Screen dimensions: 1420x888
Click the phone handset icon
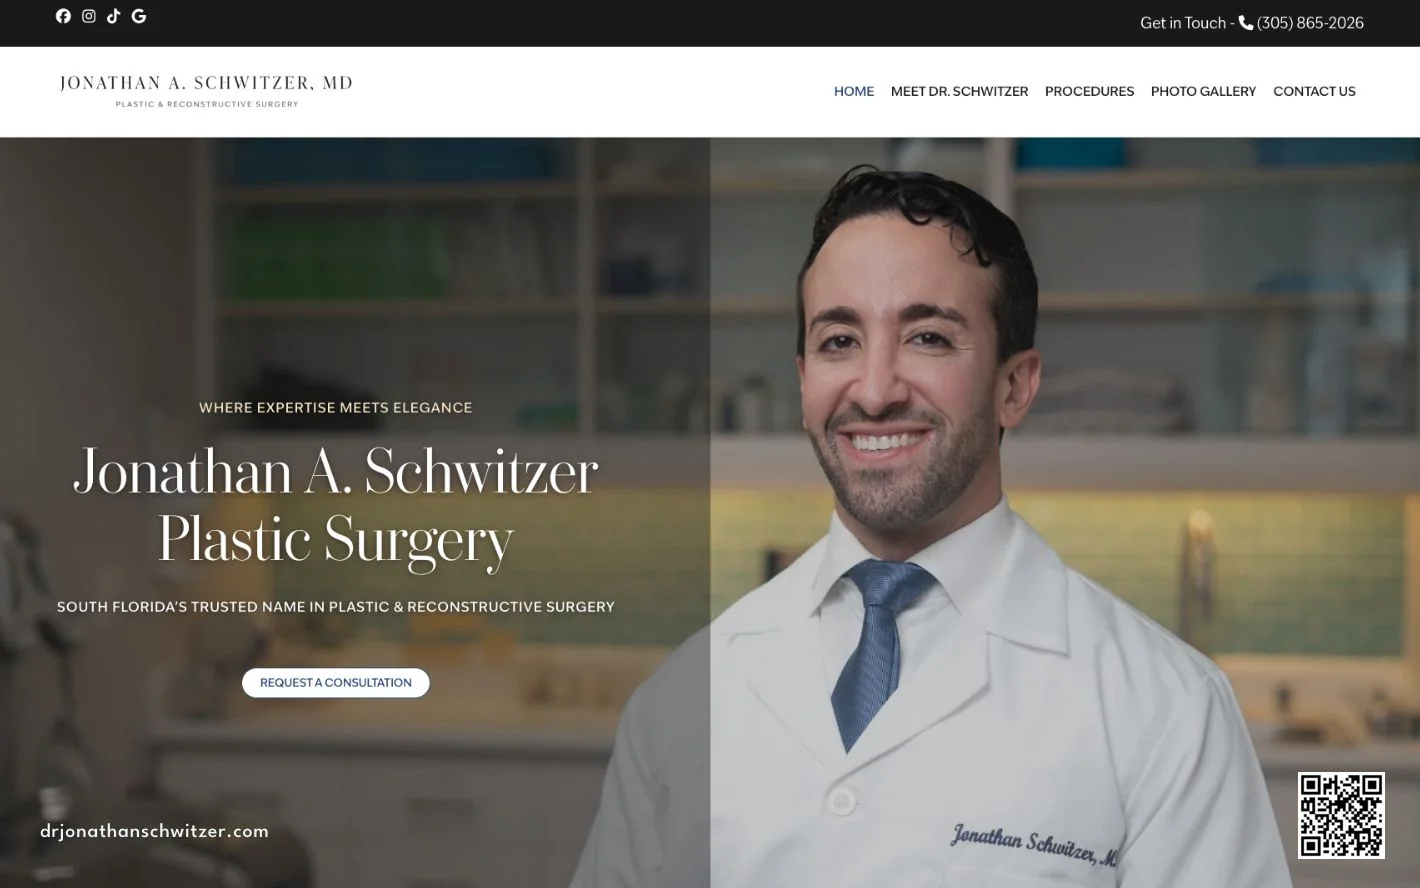(x=1246, y=23)
